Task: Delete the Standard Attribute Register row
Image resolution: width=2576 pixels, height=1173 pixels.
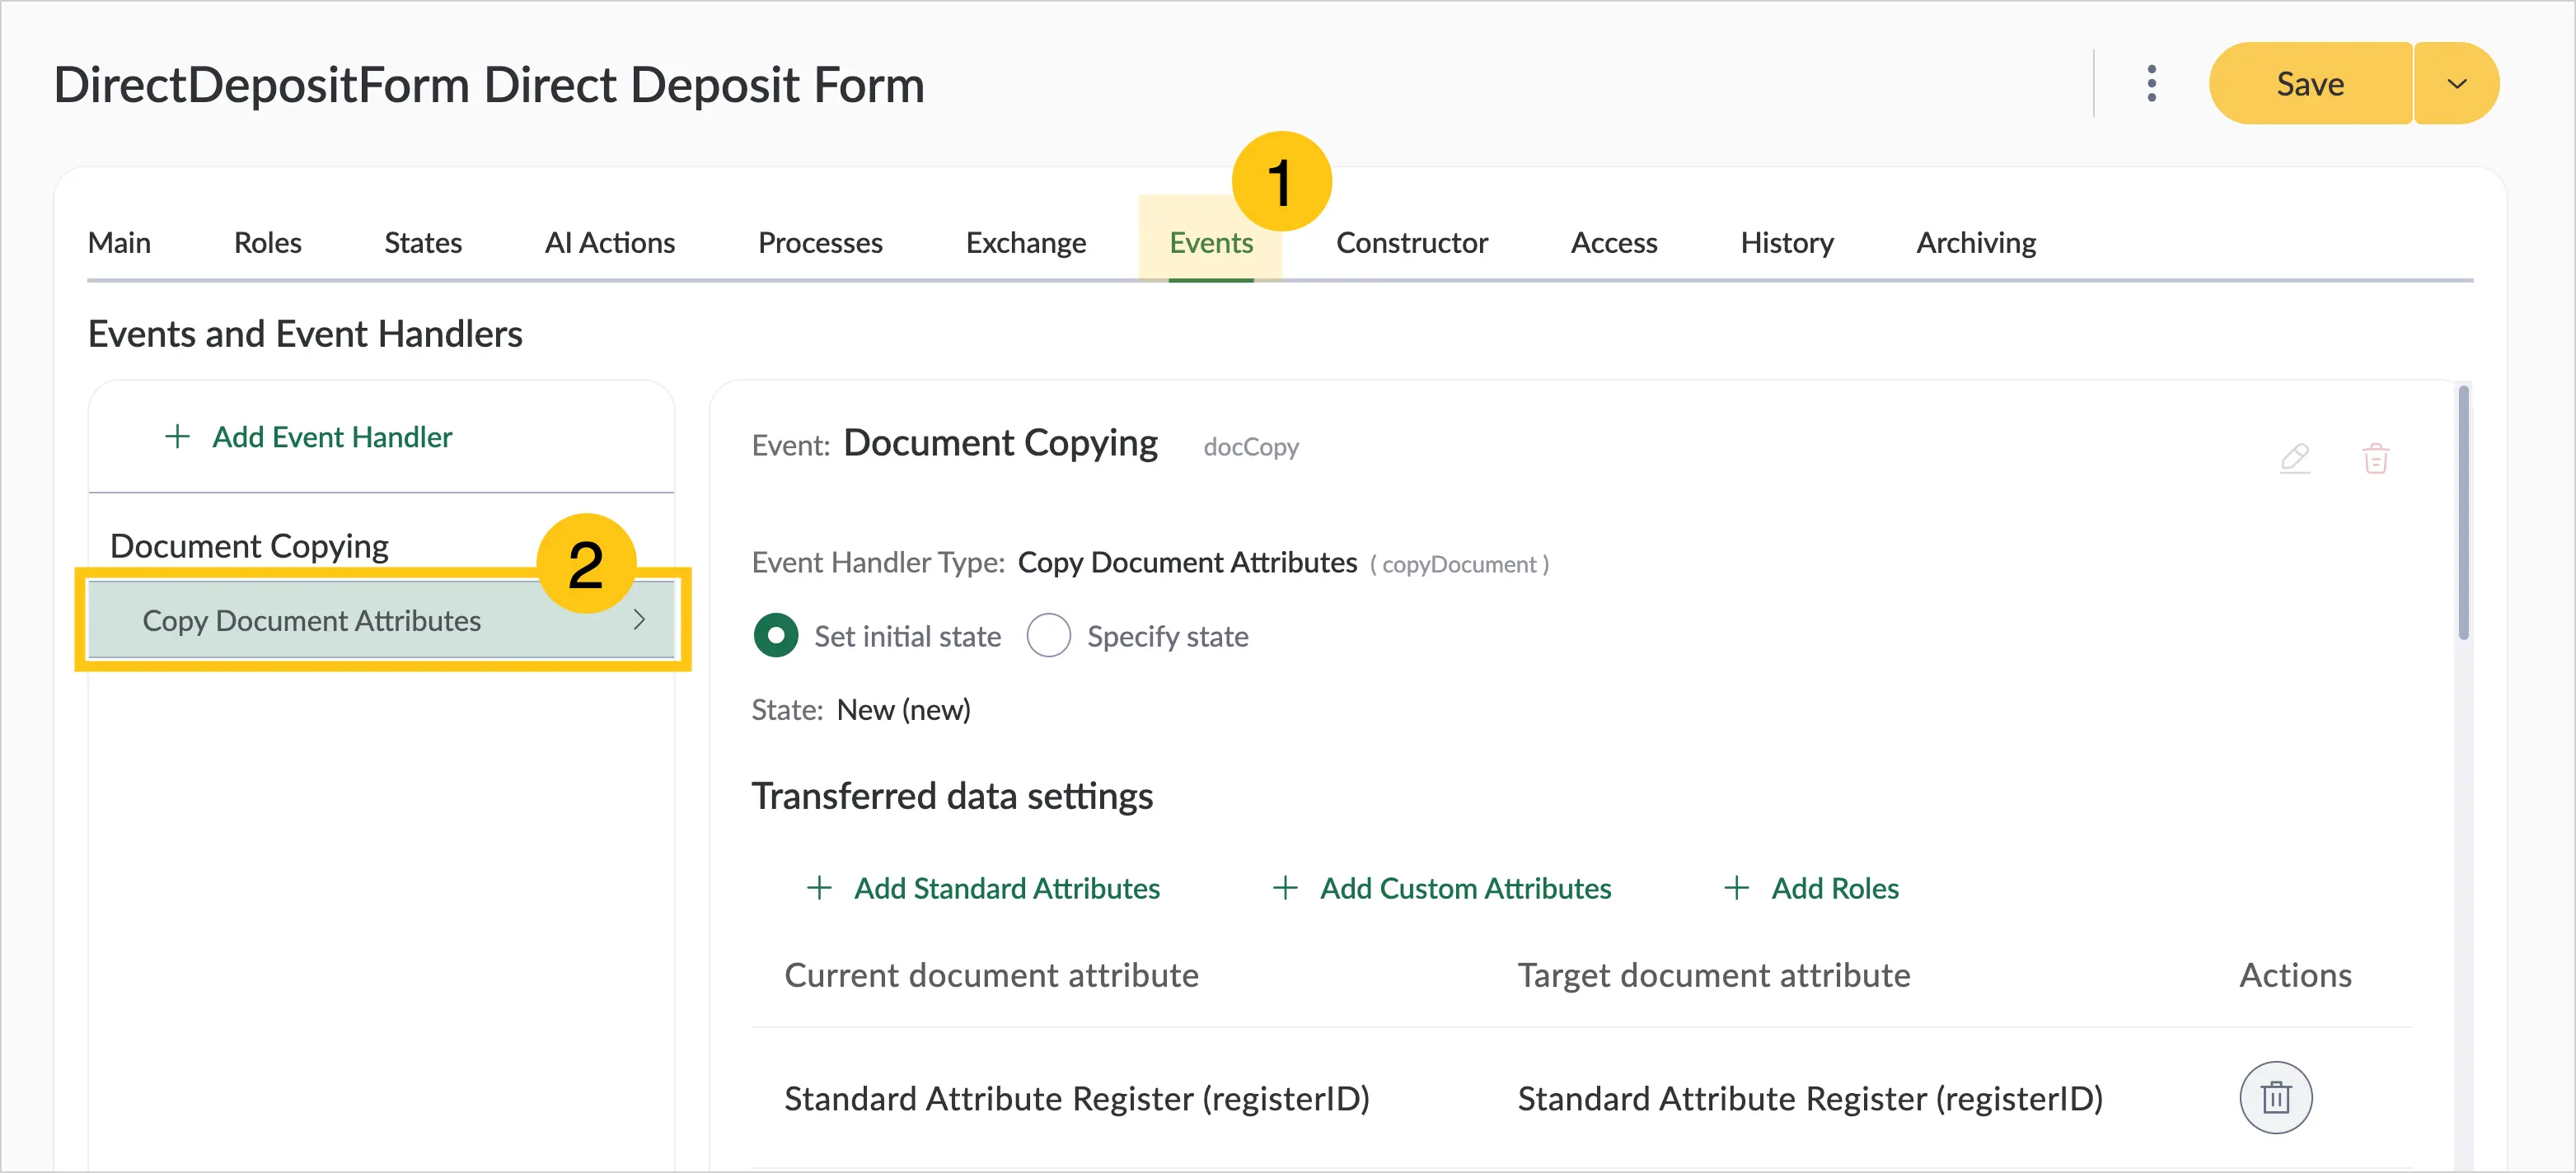Action: (x=2275, y=1097)
